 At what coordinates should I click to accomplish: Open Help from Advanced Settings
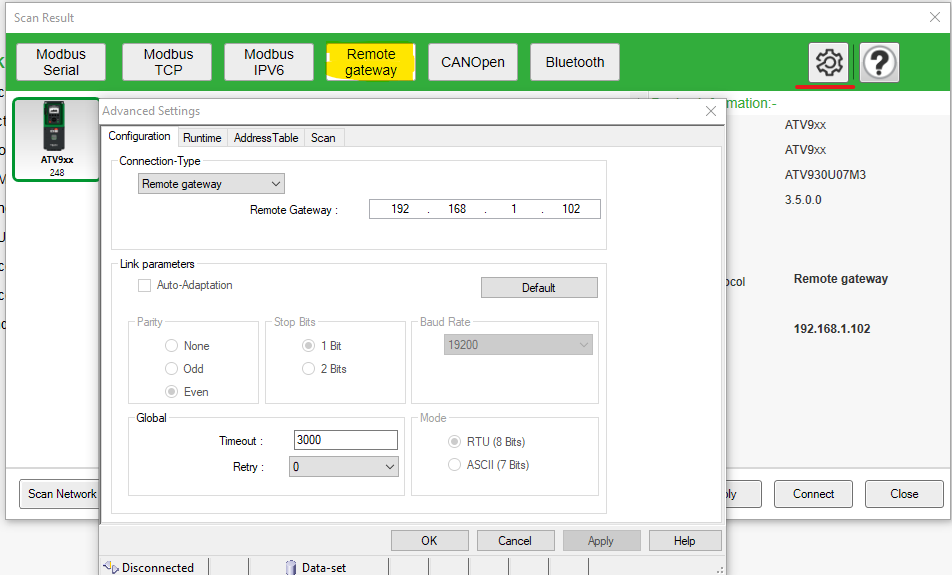(x=685, y=540)
